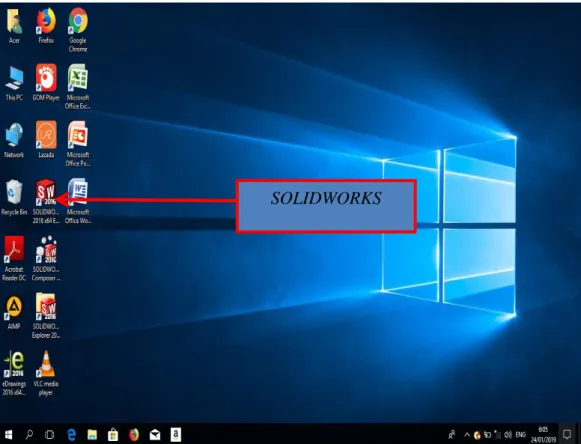Select the VLC media player shortcut
Screen dimensions: 581x444
tap(46, 374)
